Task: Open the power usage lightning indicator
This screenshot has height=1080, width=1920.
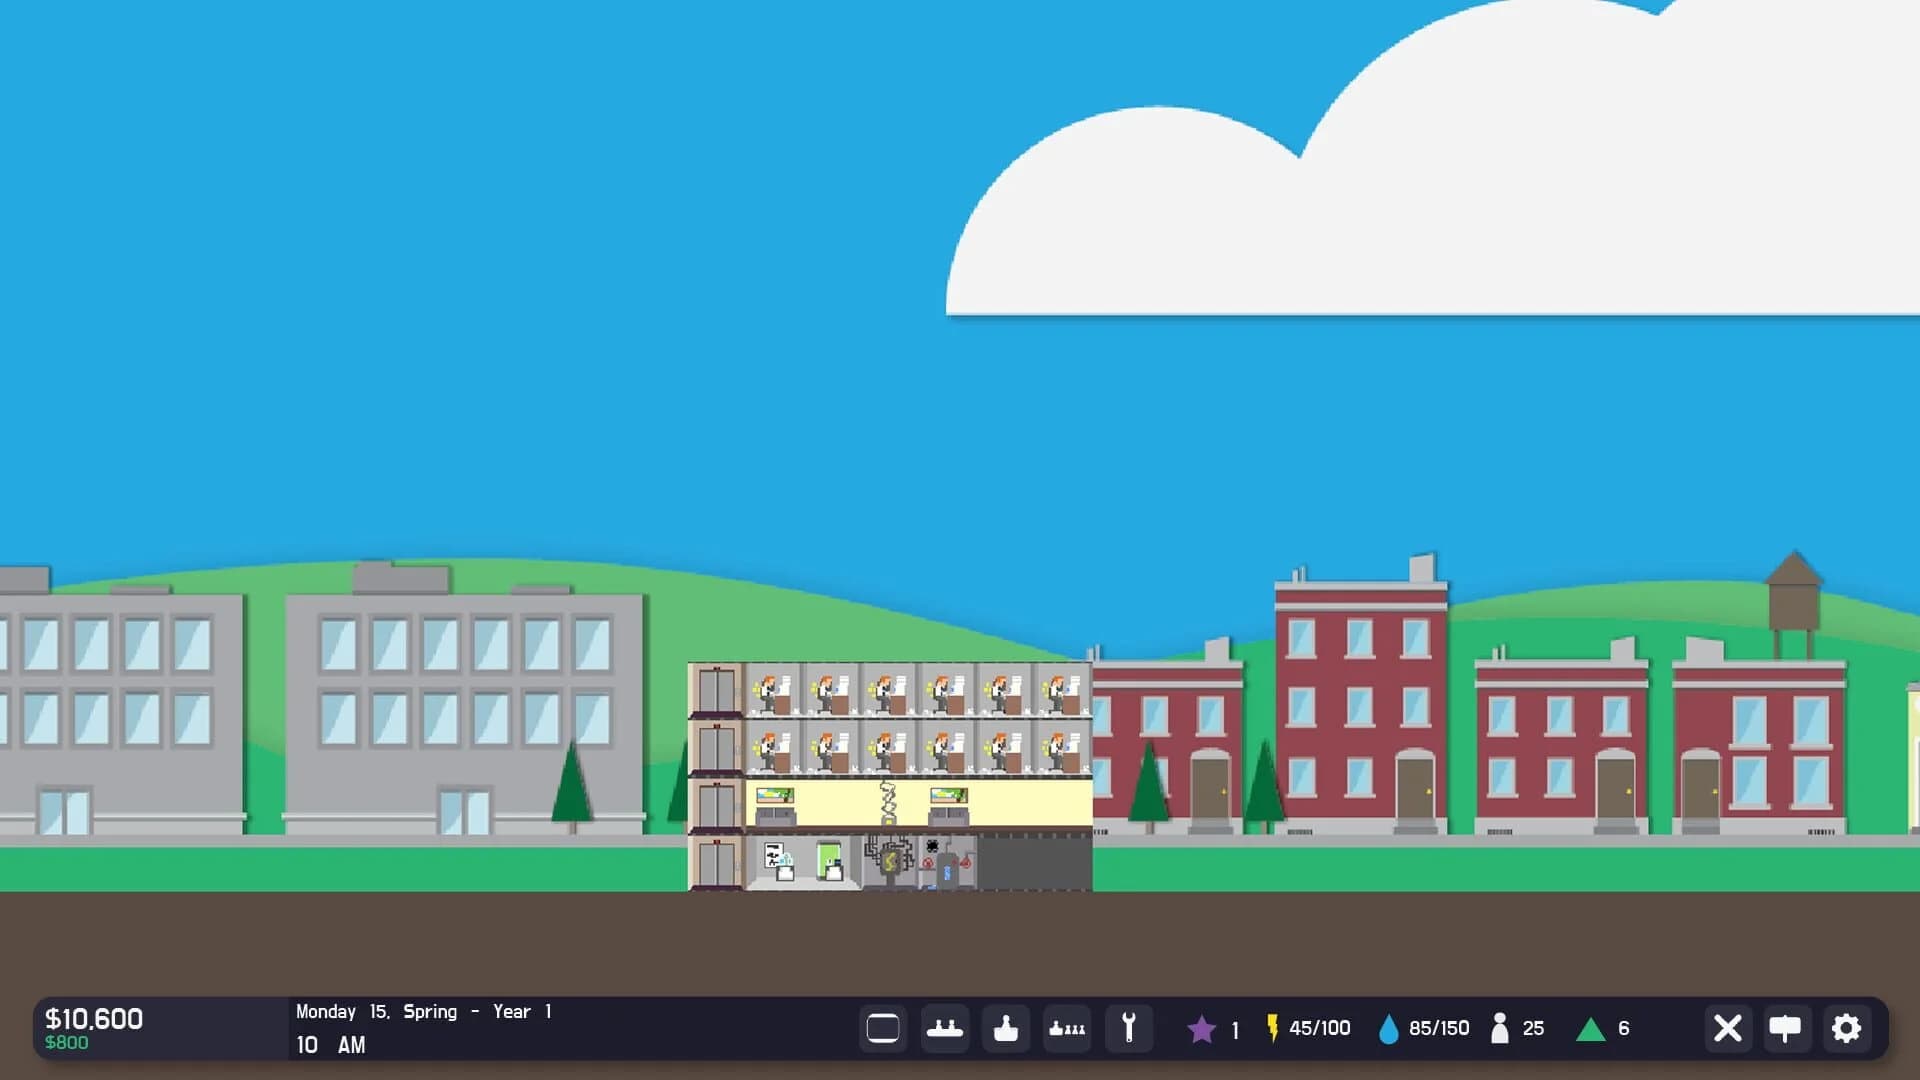Action: pos(1273,1028)
